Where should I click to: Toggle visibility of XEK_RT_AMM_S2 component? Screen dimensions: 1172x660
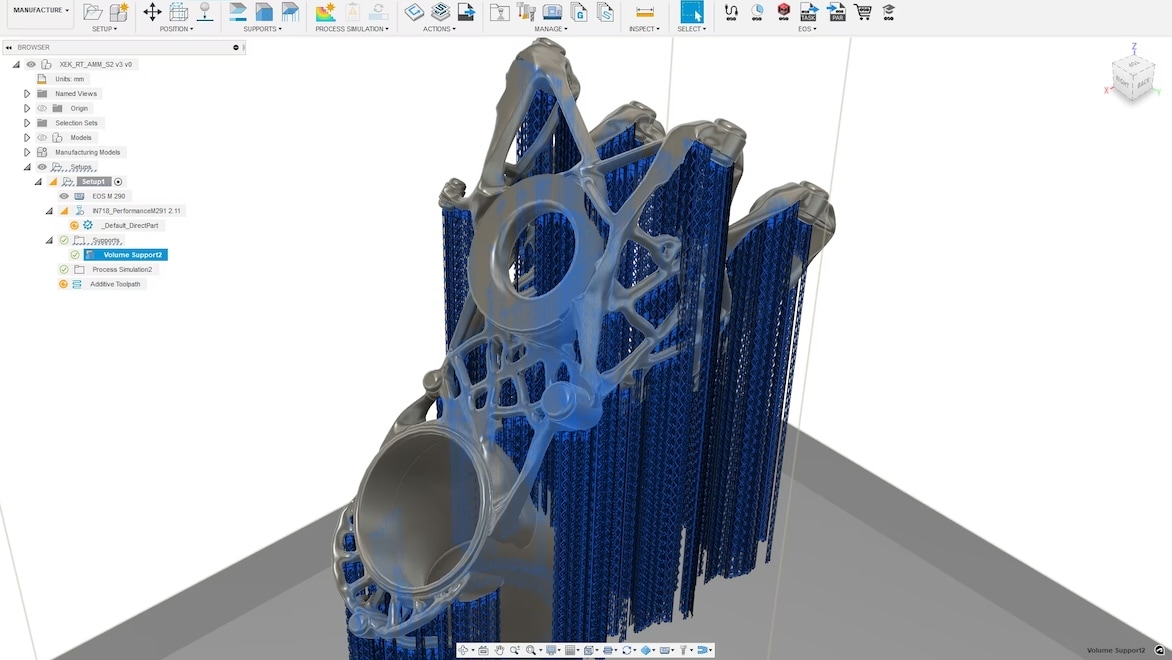pyautogui.click(x=30, y=64)
